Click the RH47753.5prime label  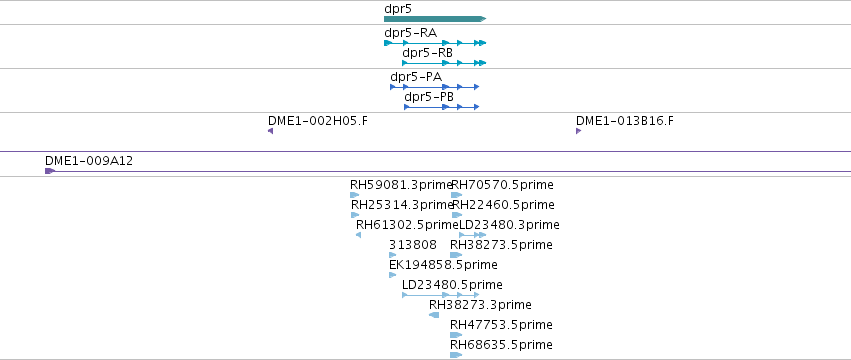501,325
